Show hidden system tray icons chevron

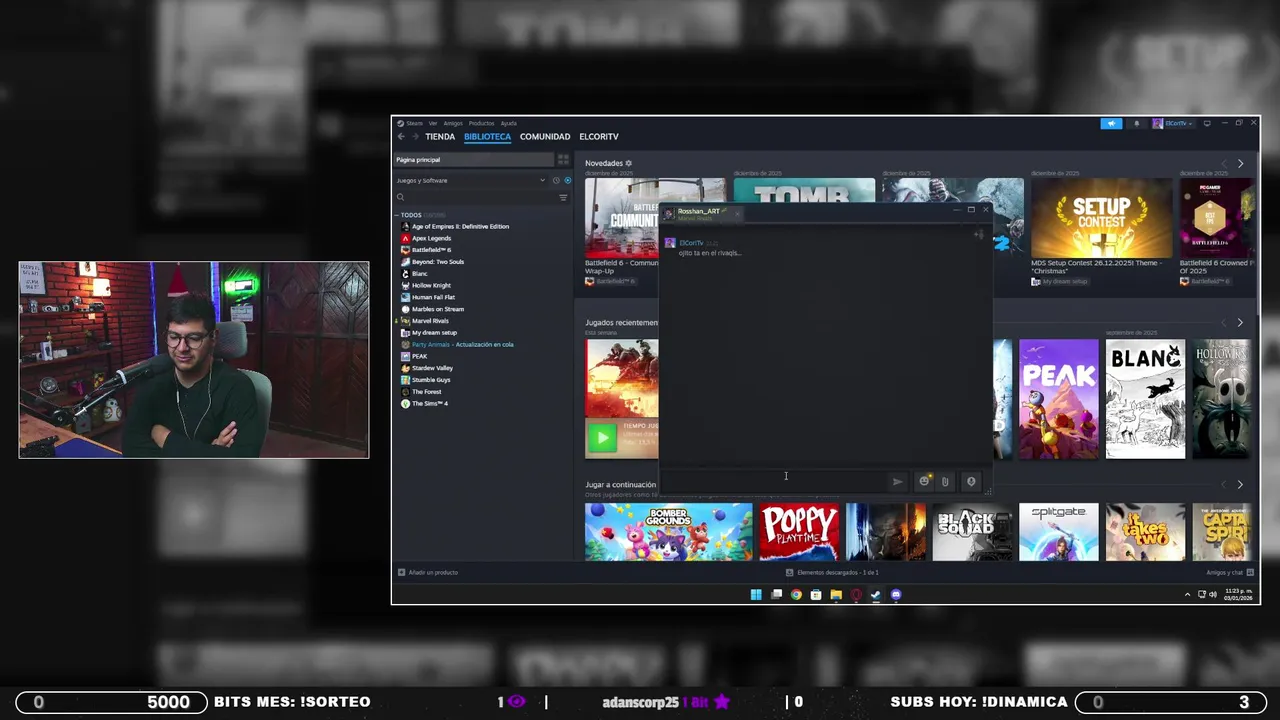tap(1188, 595)
